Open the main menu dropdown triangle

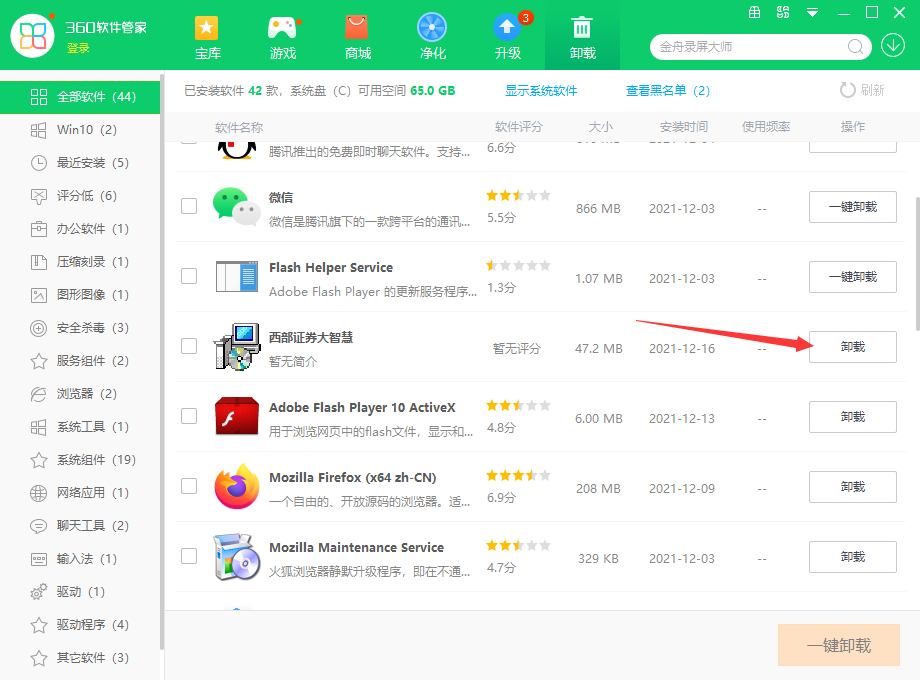click(813, 13)
